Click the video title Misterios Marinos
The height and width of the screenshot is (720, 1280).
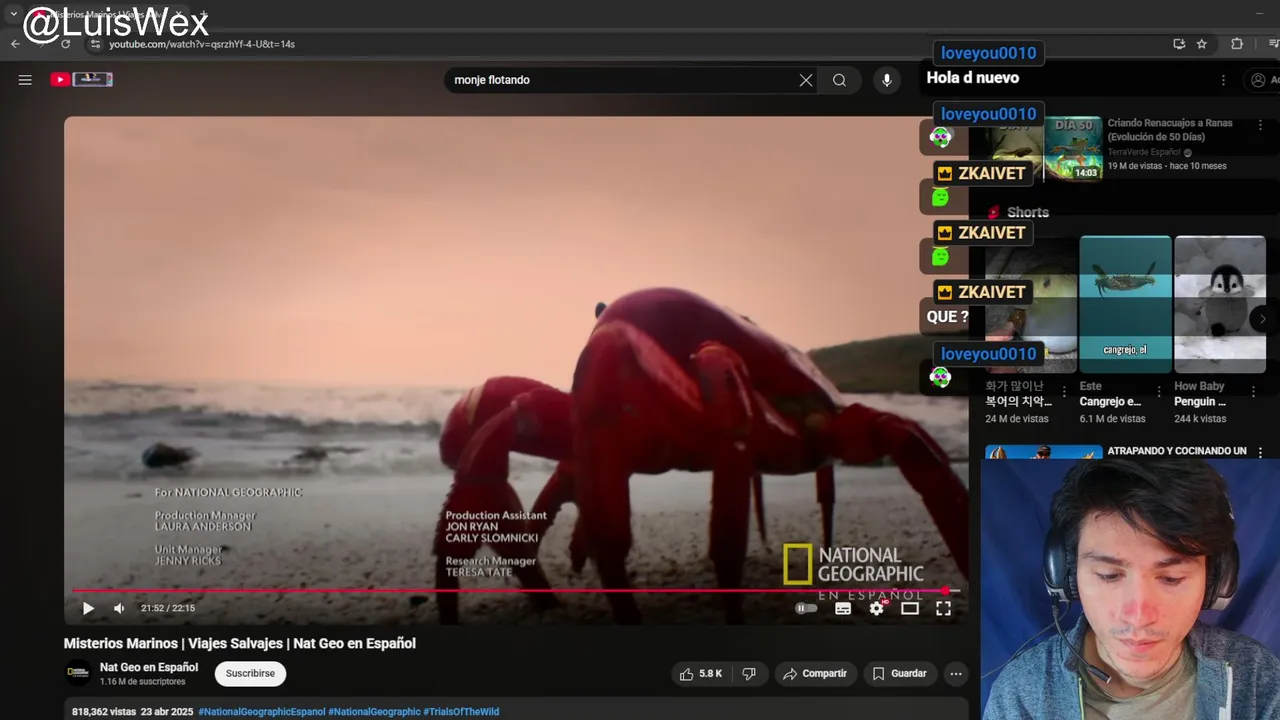point(240,644)
